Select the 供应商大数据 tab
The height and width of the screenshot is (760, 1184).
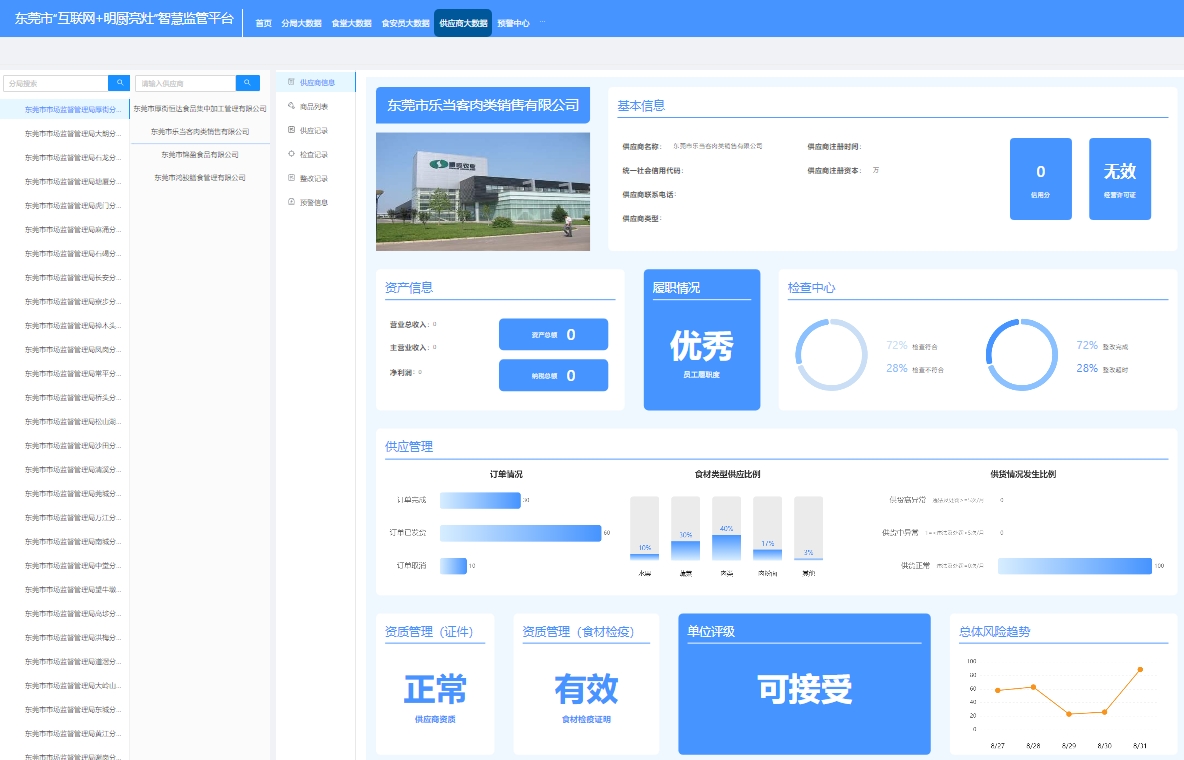click(x=463, y=23)
